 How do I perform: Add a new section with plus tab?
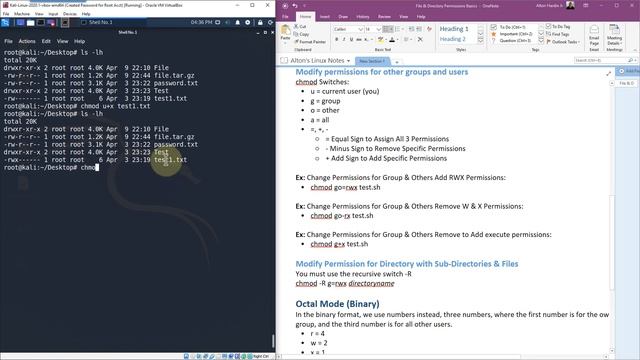point(397,62)
